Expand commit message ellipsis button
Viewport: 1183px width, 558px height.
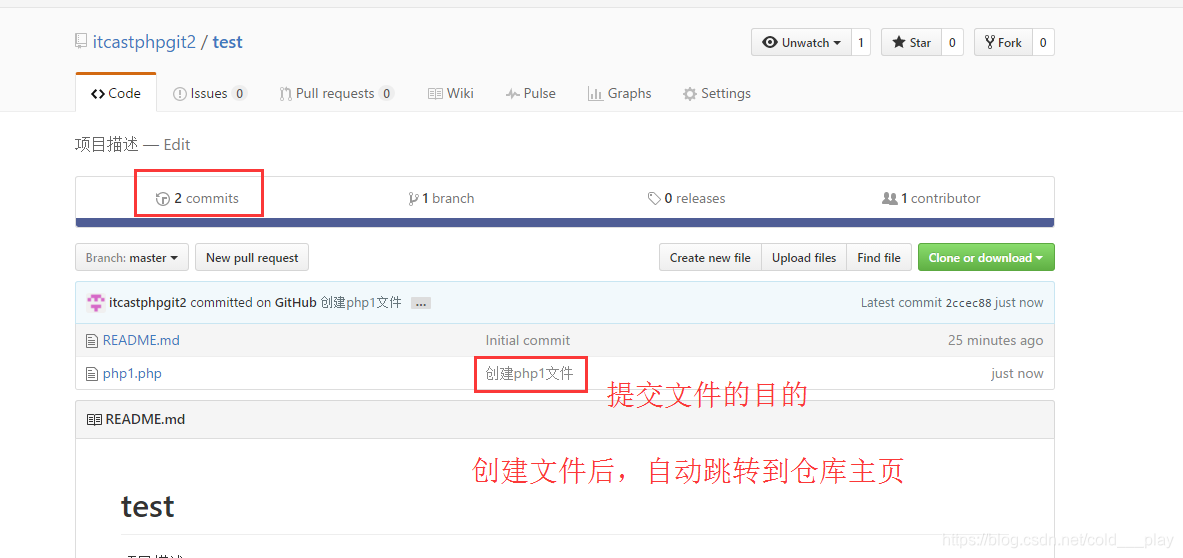click(x=421, y=303)
